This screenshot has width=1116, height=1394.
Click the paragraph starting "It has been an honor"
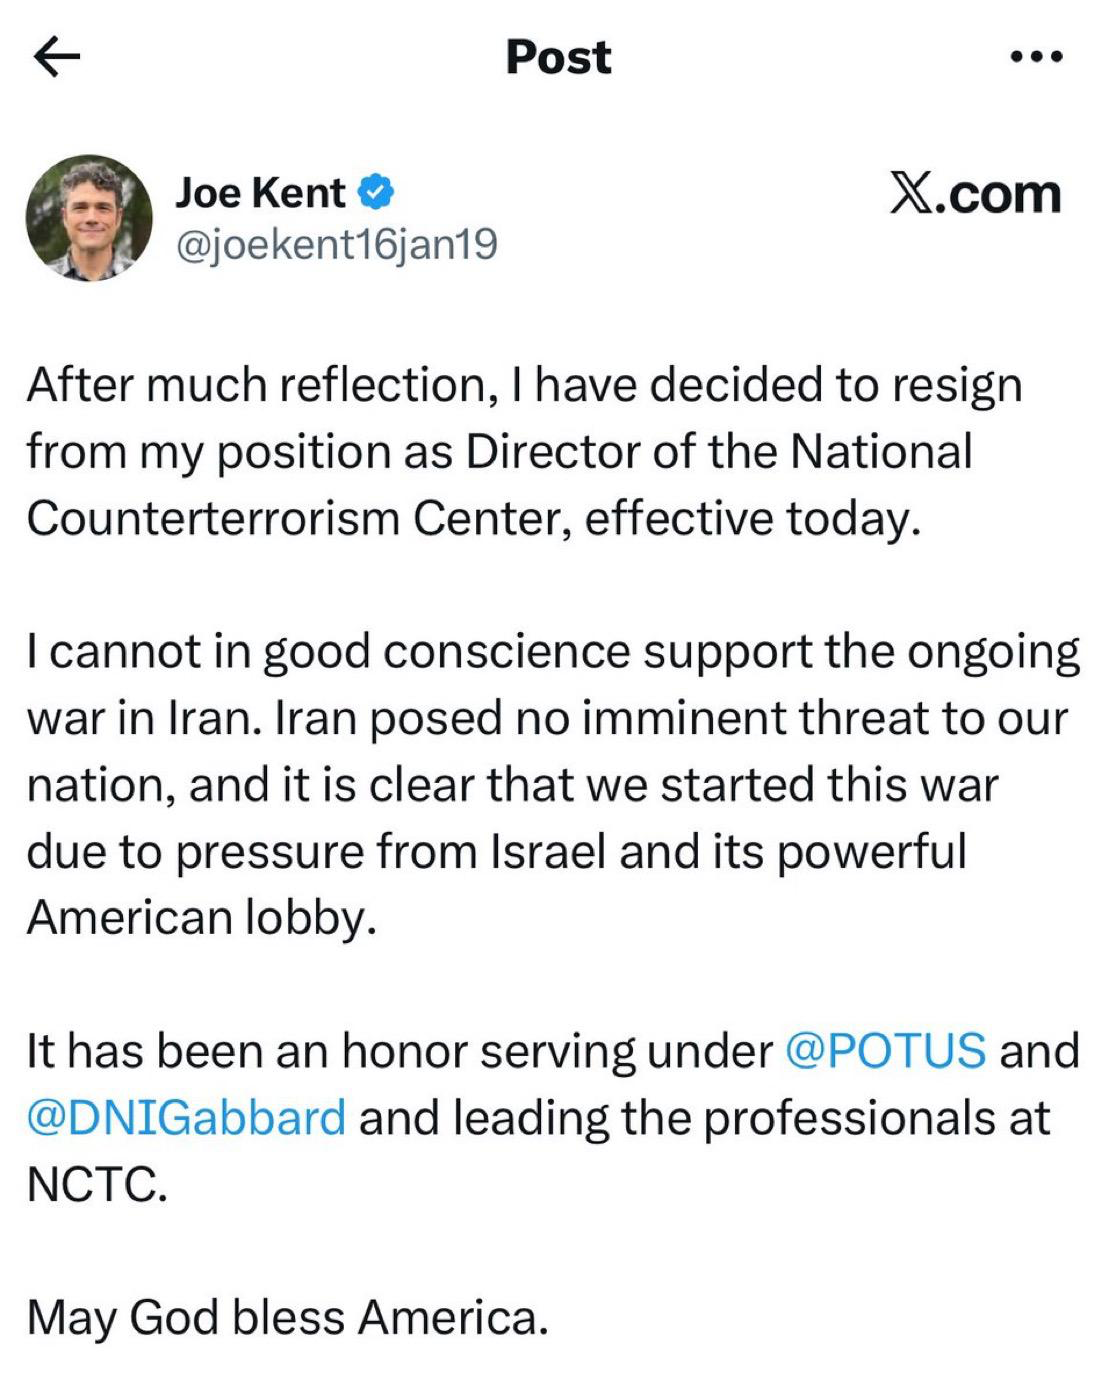(550, 1117)
